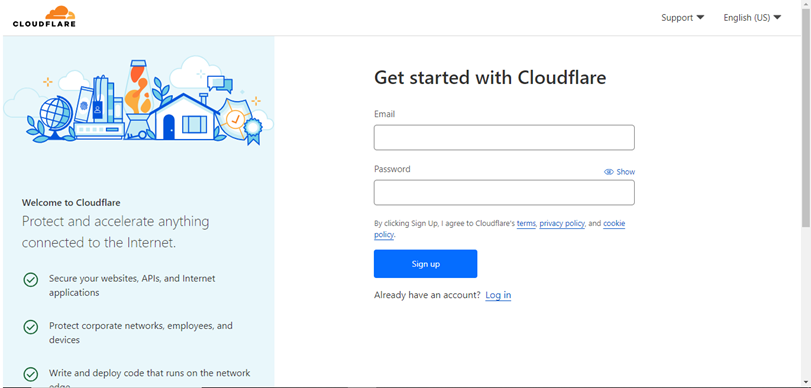Open the terms link
The width and height of the screenshot is (811, 388).
pos(526,223)
